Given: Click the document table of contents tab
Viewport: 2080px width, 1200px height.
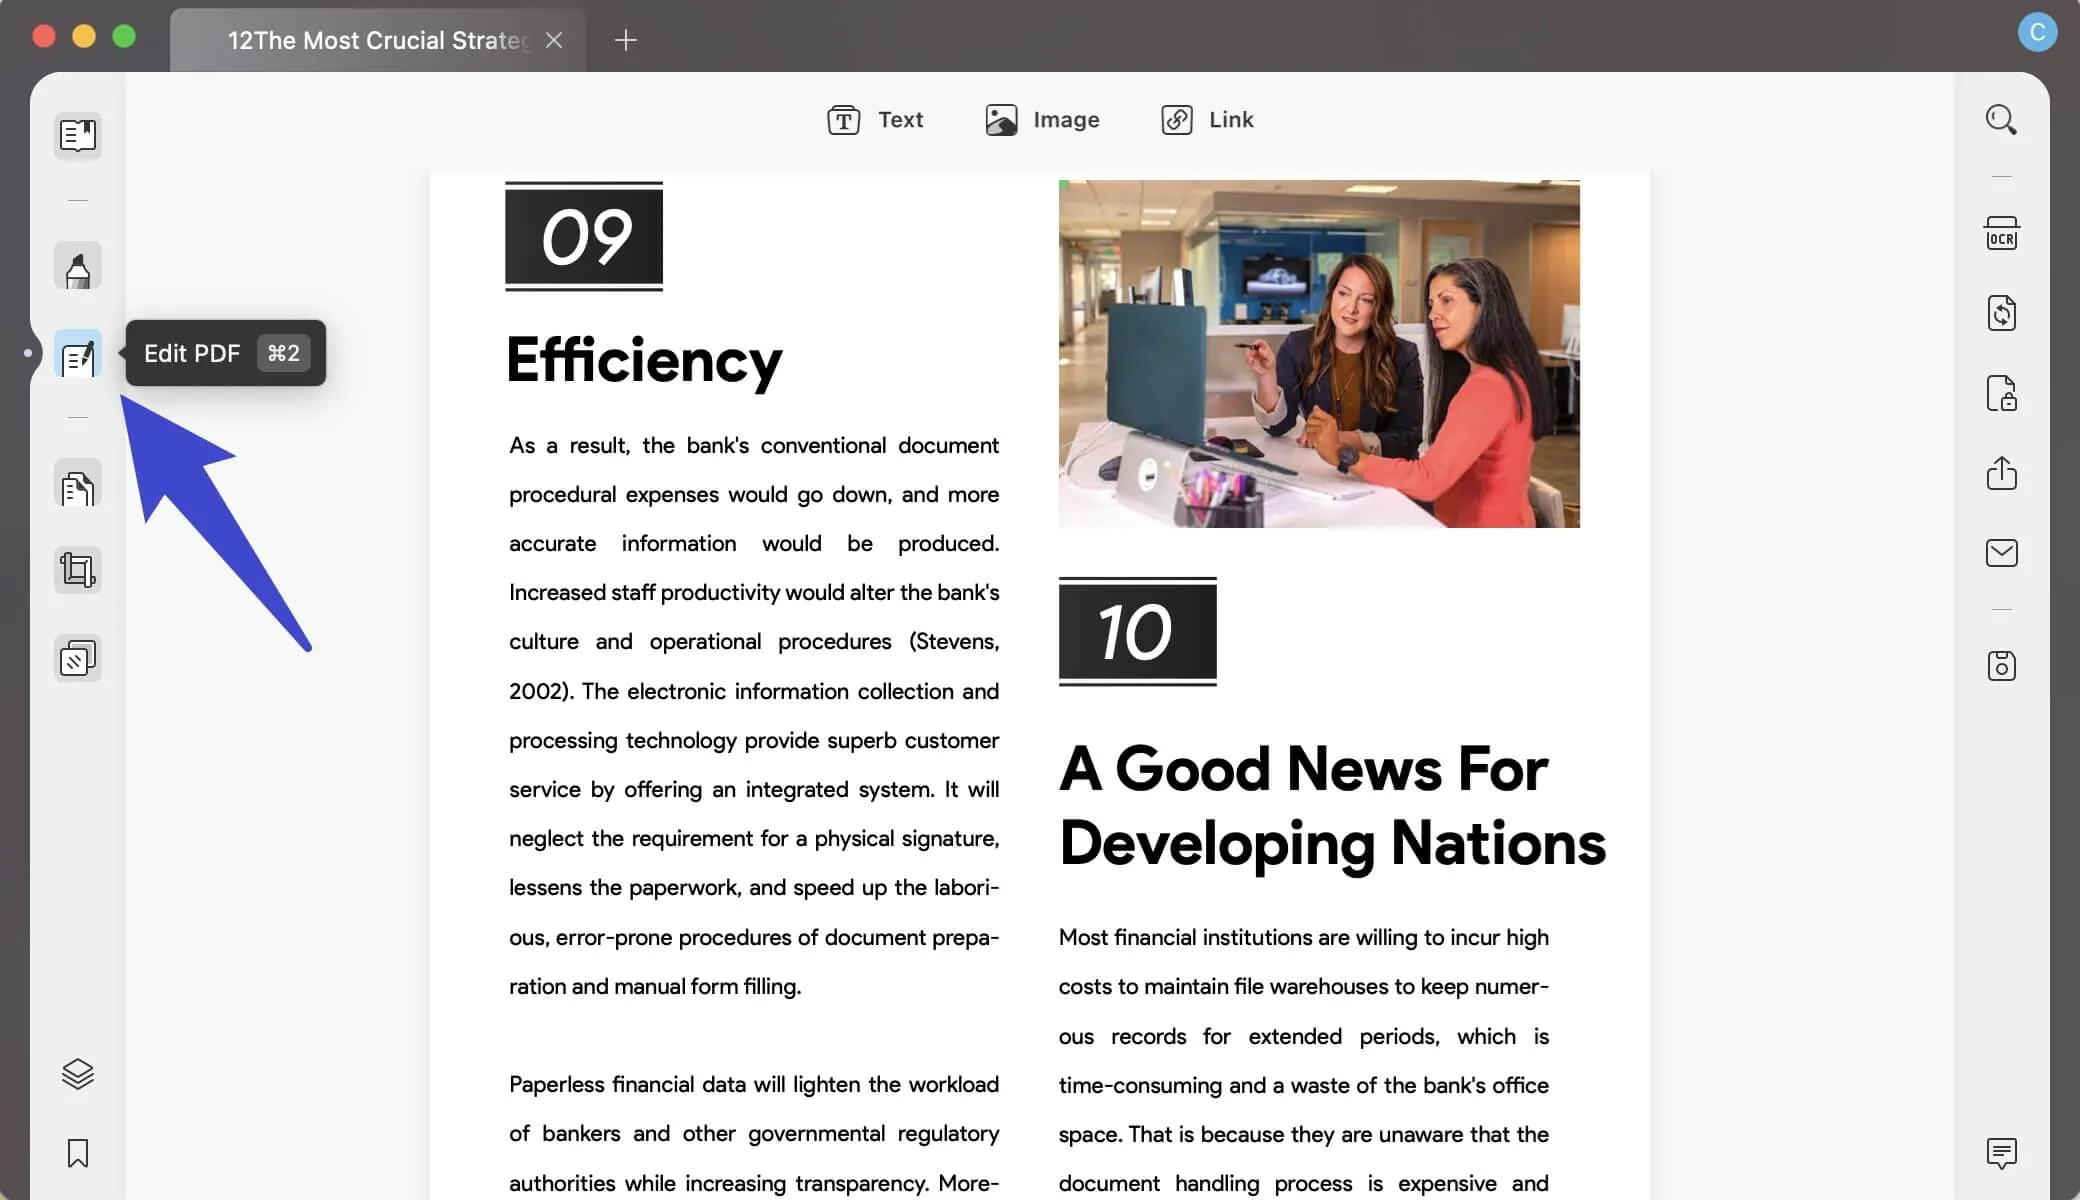Looking at the screenshot, I should 77,134.
